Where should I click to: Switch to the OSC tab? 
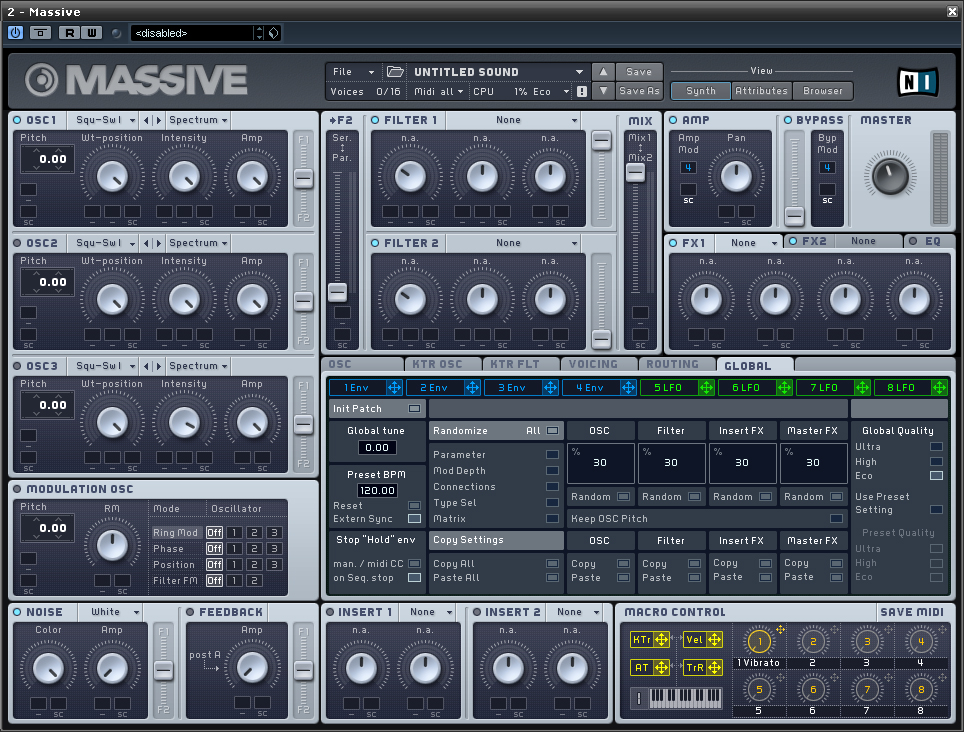(x=363, y=364)
